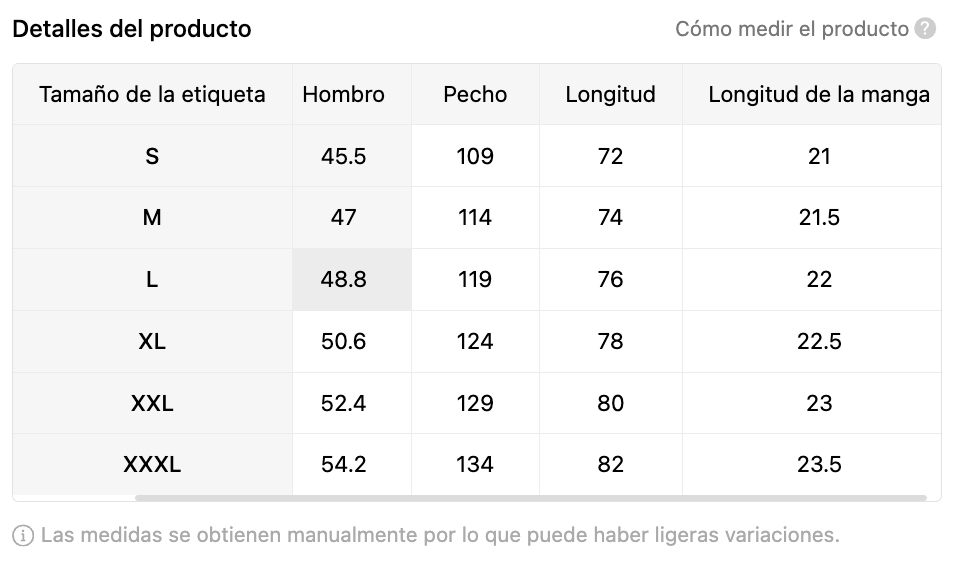Select the XL size row label
The height and width of the screenshot is (570, 966).
pyautogui.click(x=152, y=342)
